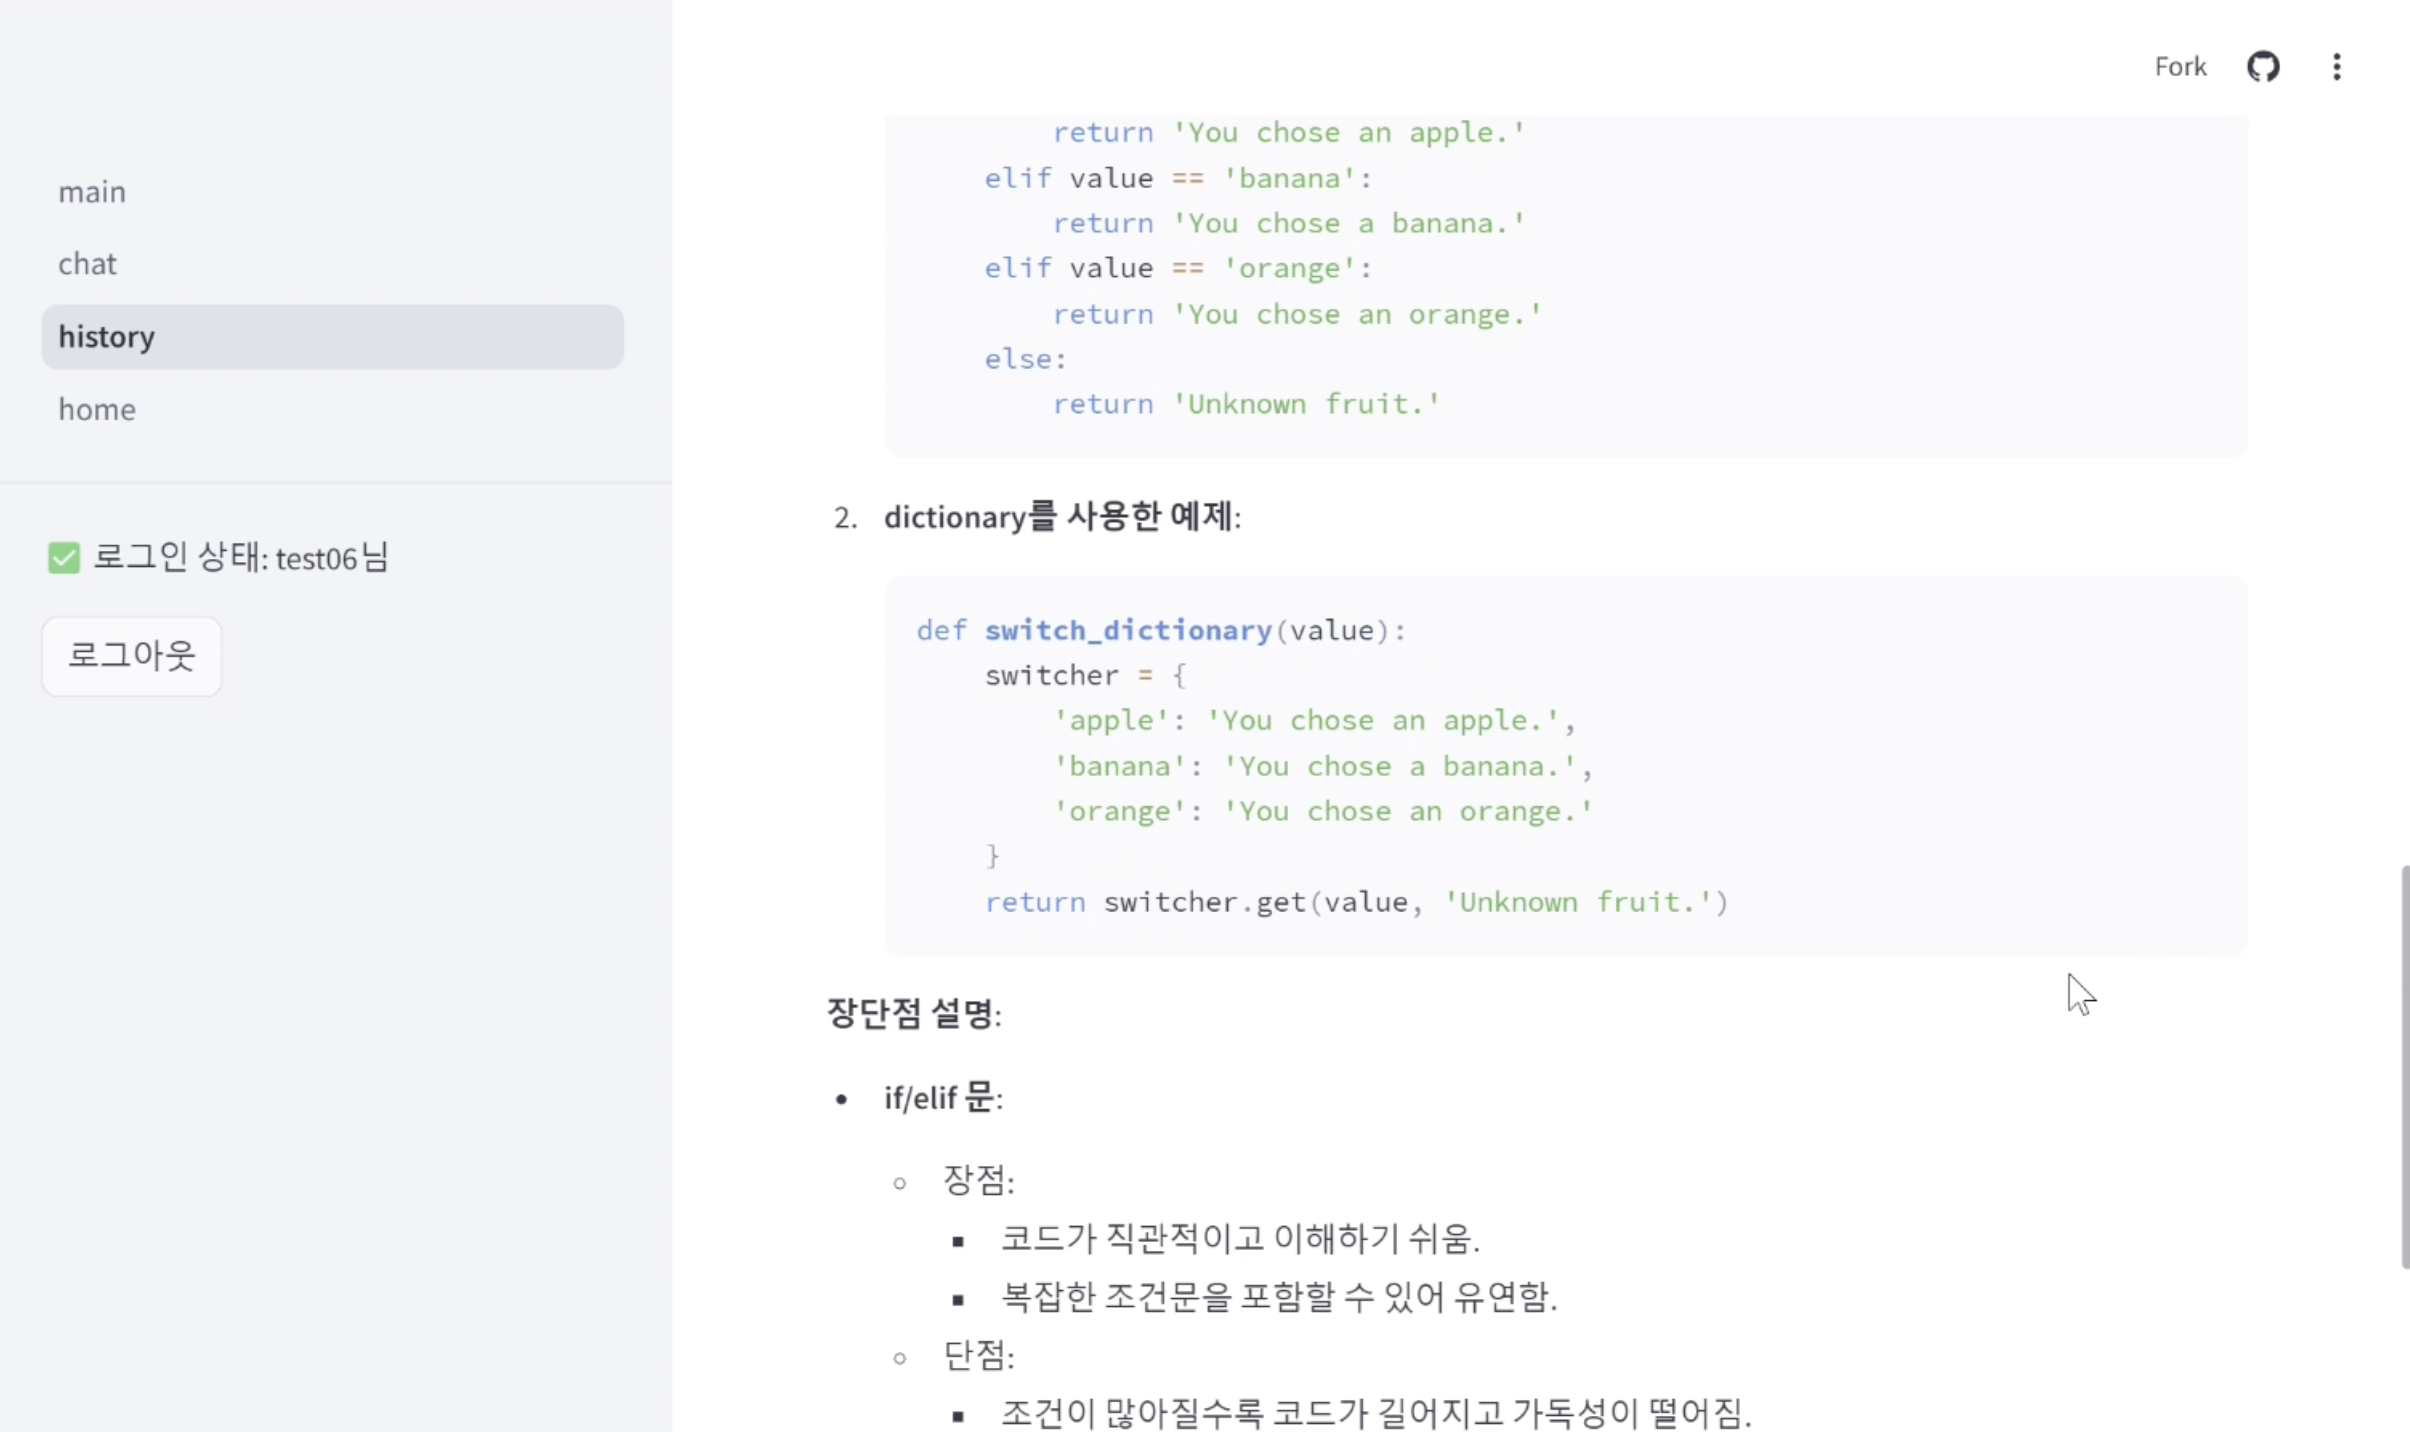This screenshot has width=2410, height=1432.
Task: Click the line return 'You chose an orange.'
Action: coord(1298,314)
